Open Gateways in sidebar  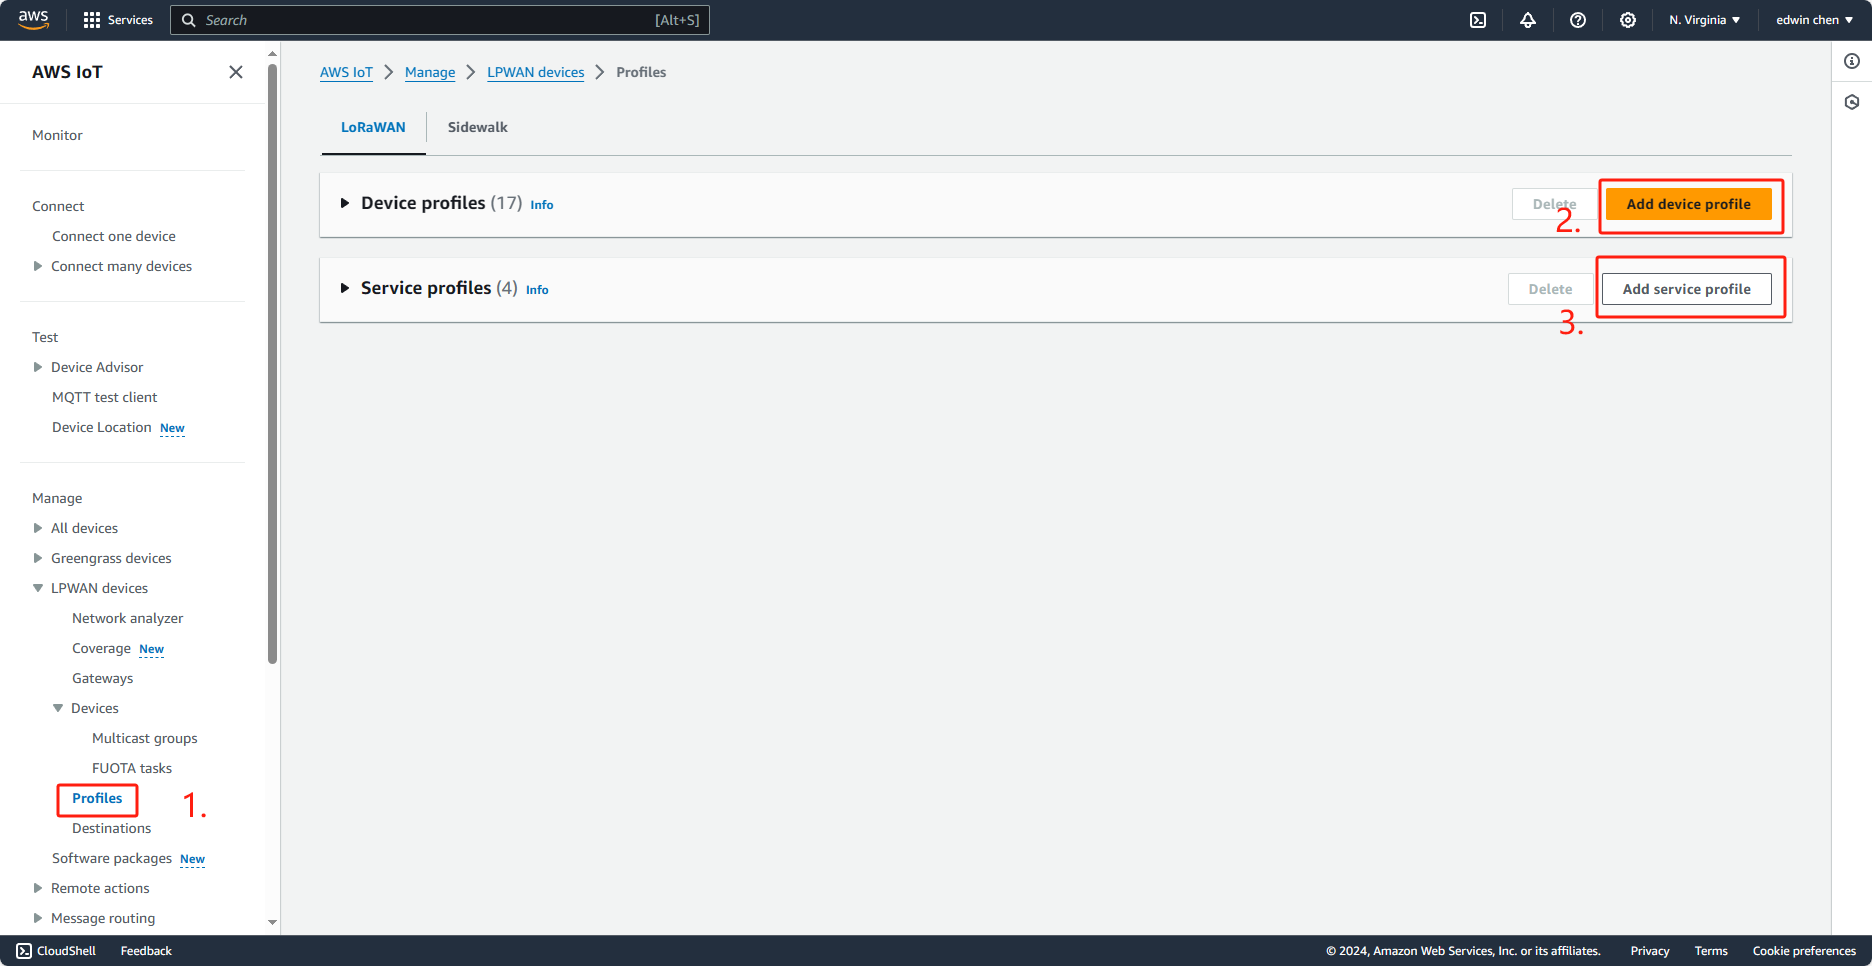[103, 678]
